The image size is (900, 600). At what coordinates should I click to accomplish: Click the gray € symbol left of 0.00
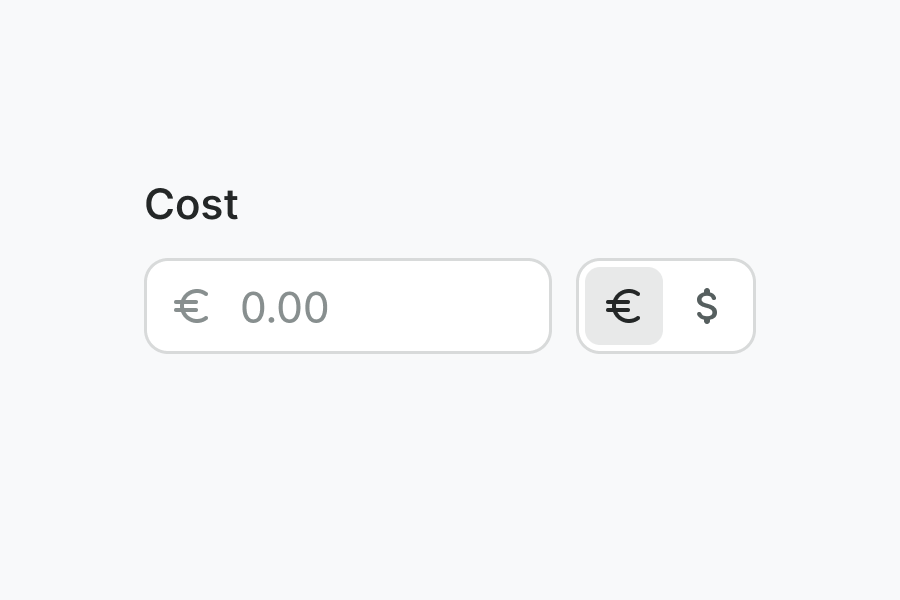[x=191, y=307]
